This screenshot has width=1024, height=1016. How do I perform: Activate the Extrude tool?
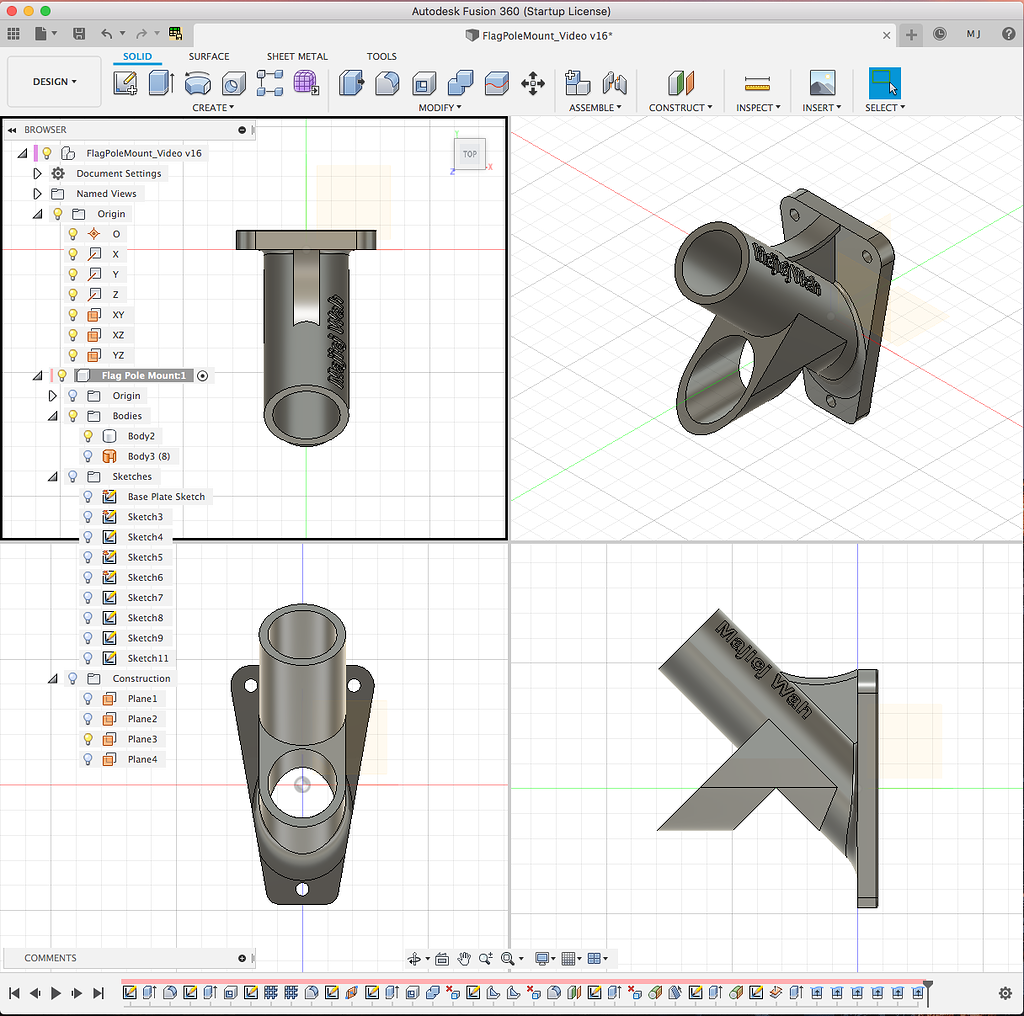point(161,84)
